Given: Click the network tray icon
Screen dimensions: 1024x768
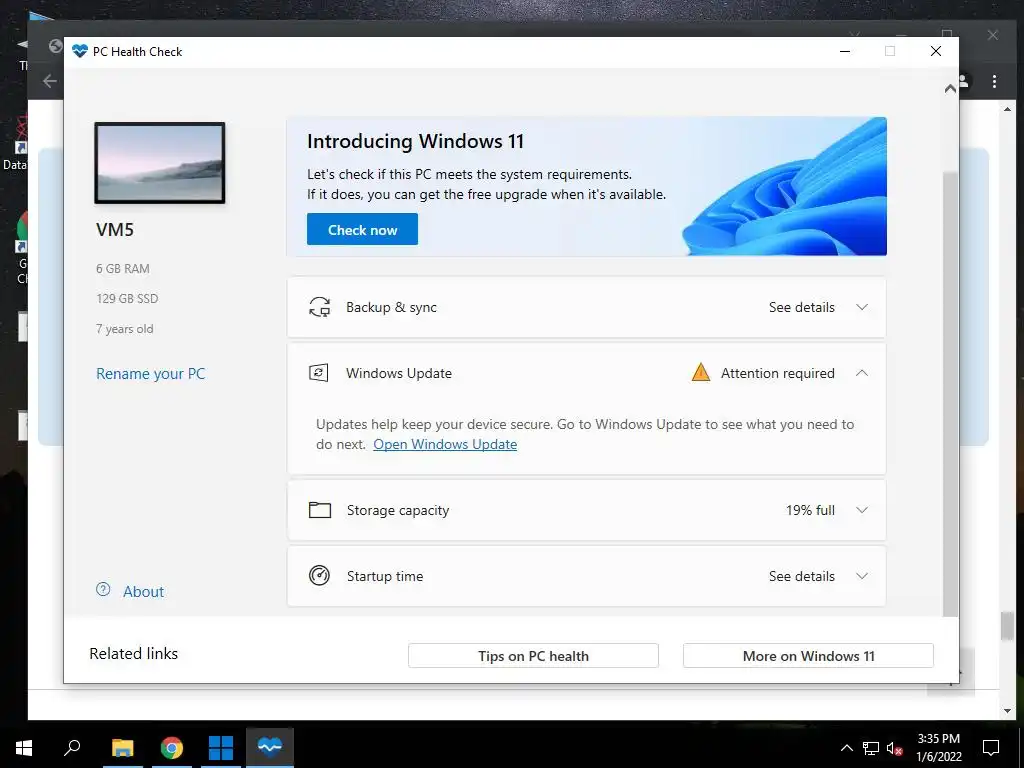Looking at the screenshot, I should 871,748.
